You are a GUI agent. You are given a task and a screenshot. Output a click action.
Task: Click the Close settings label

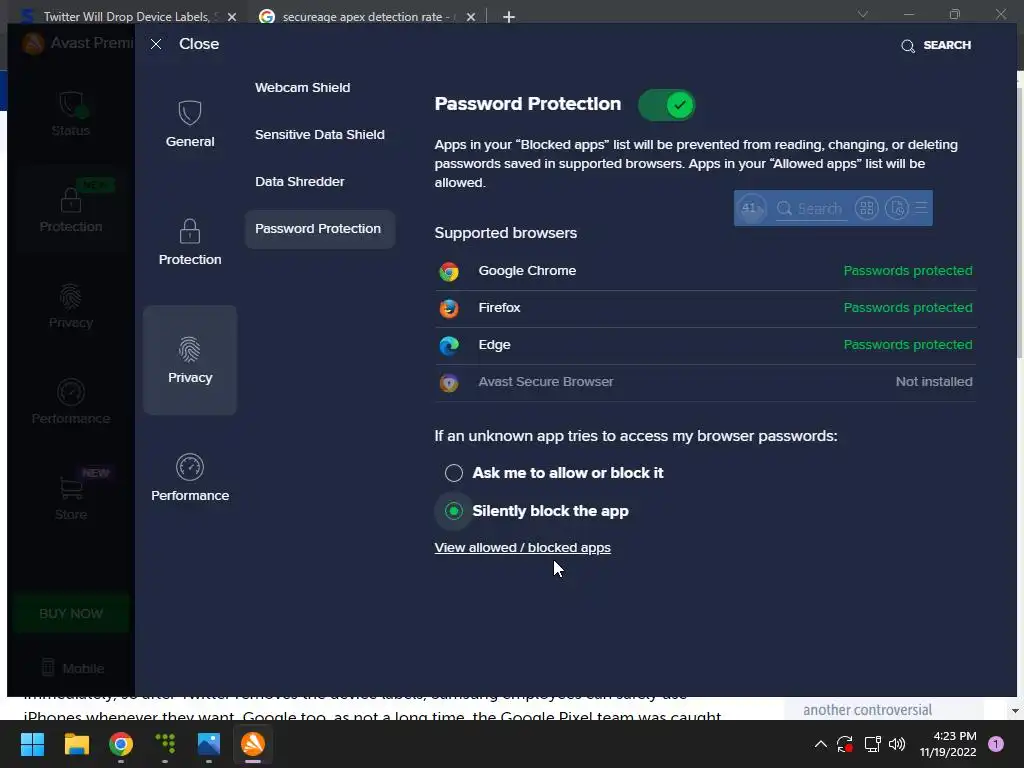(199, 44)
